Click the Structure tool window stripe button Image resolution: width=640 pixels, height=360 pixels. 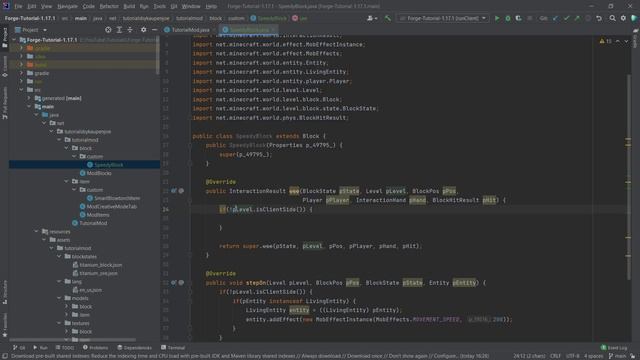point(5,292)
